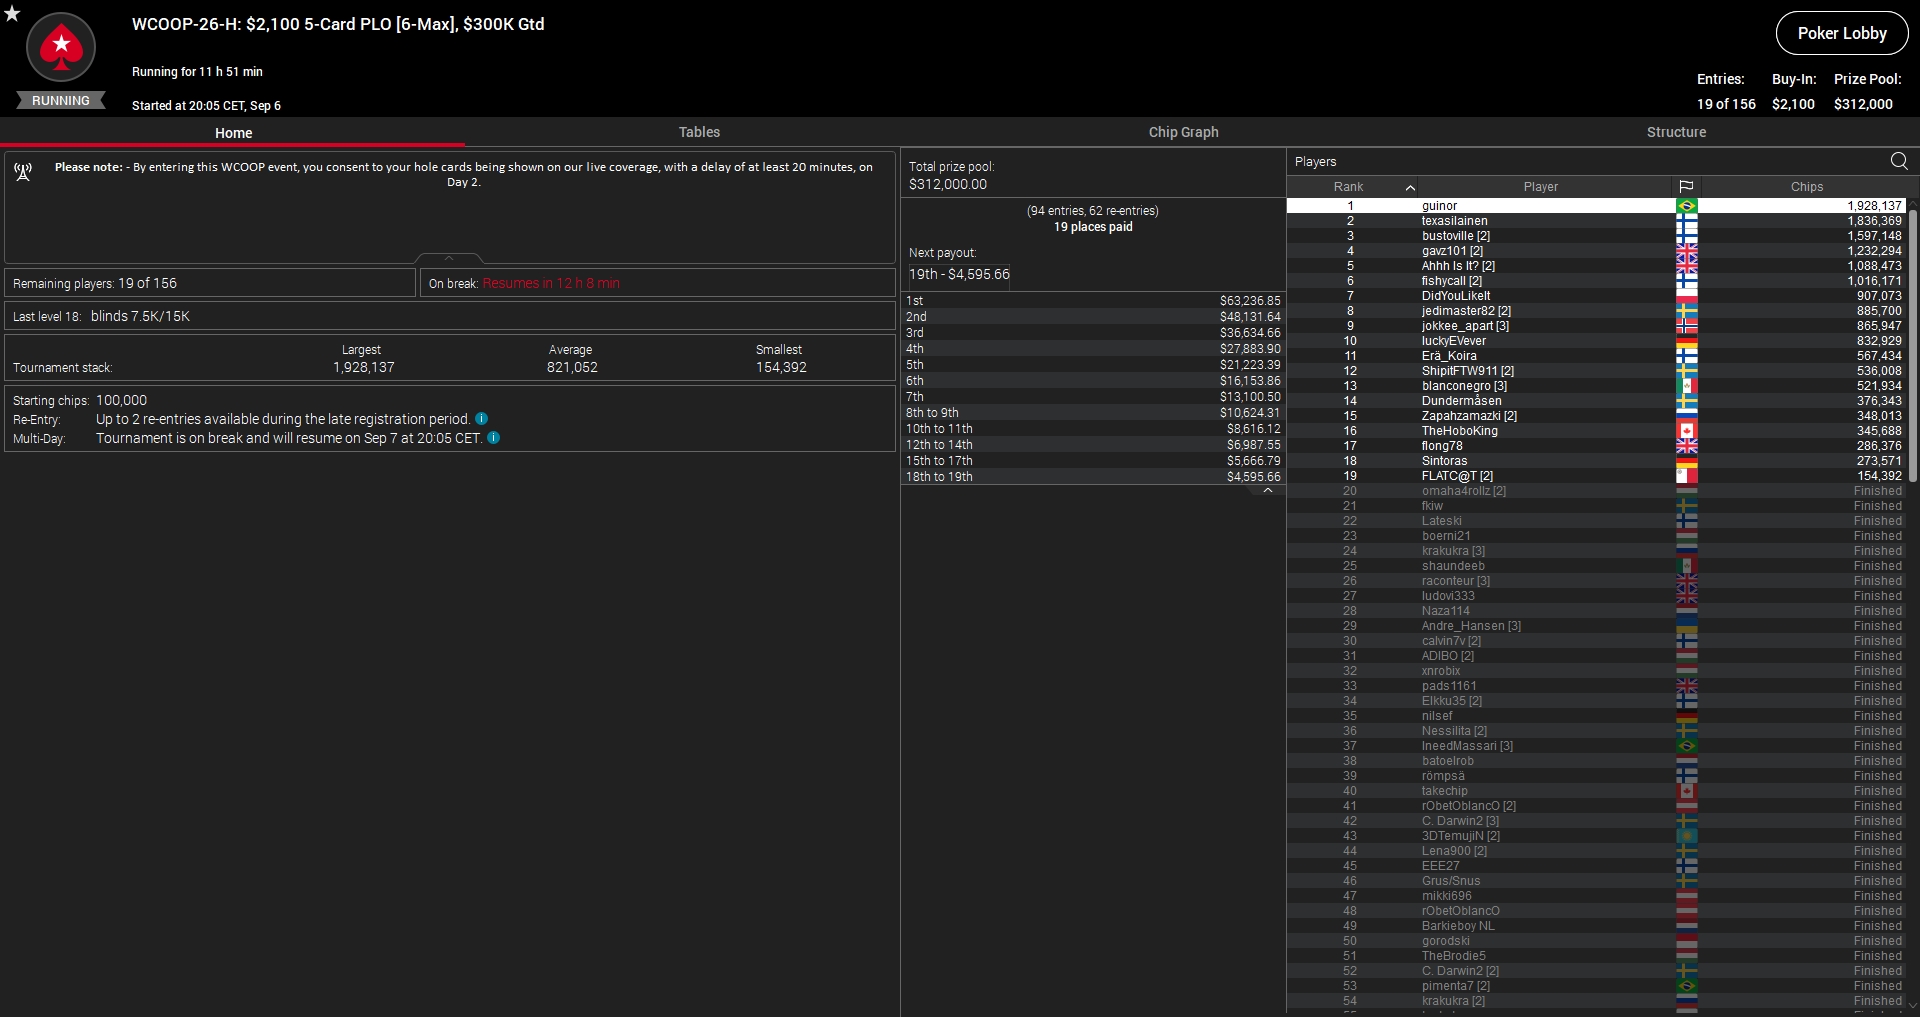The width and height of the screenshot is (1920, 1017).
Task: Open Multi-Day info tooltip icon
Action: coord(493,438)
